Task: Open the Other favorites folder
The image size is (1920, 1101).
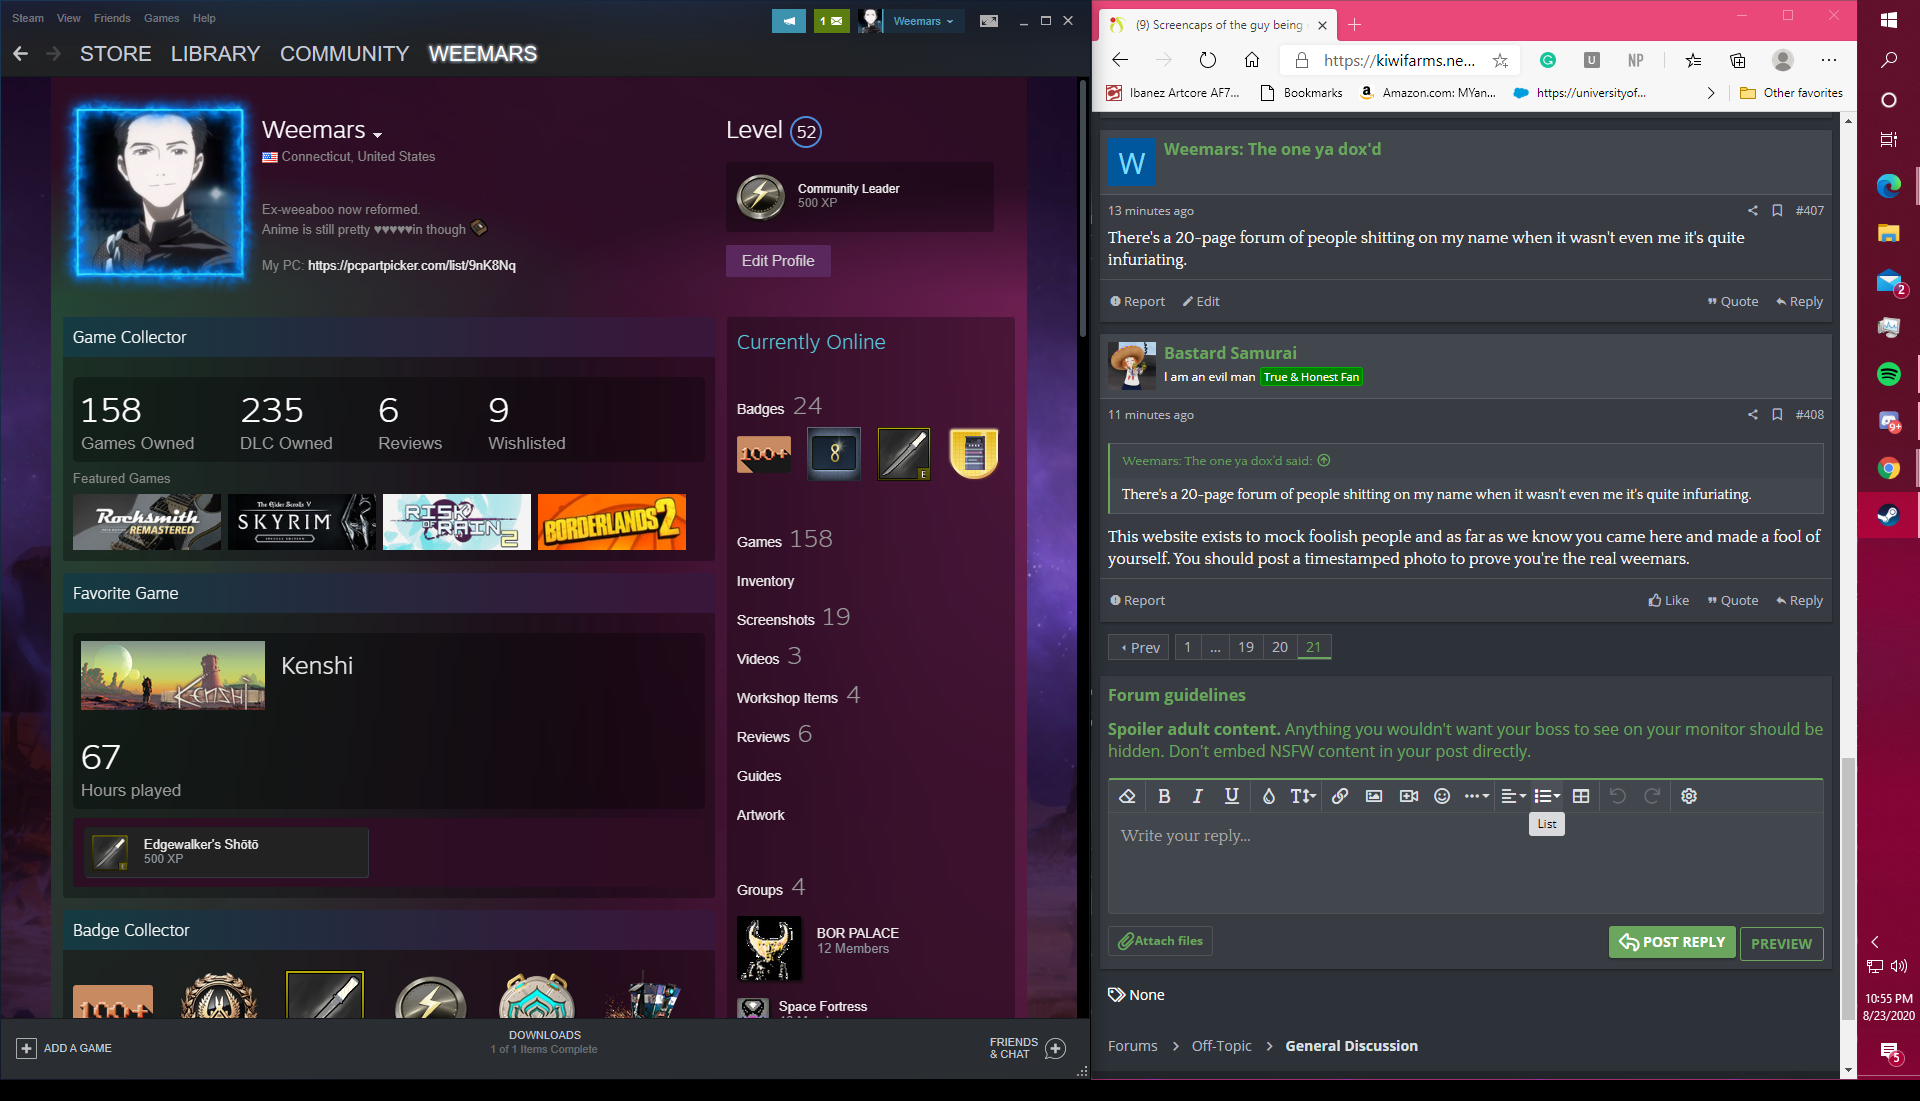Action: point(1791,93)
